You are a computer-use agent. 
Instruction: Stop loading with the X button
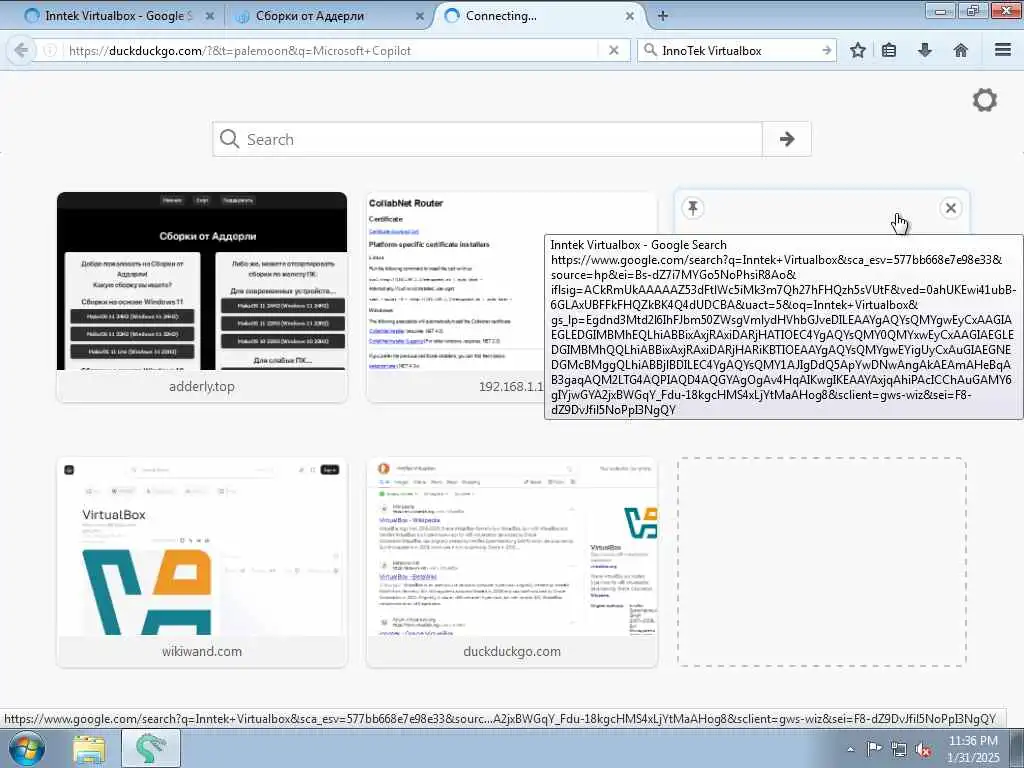pyautogui.click(x=614, y=50)
